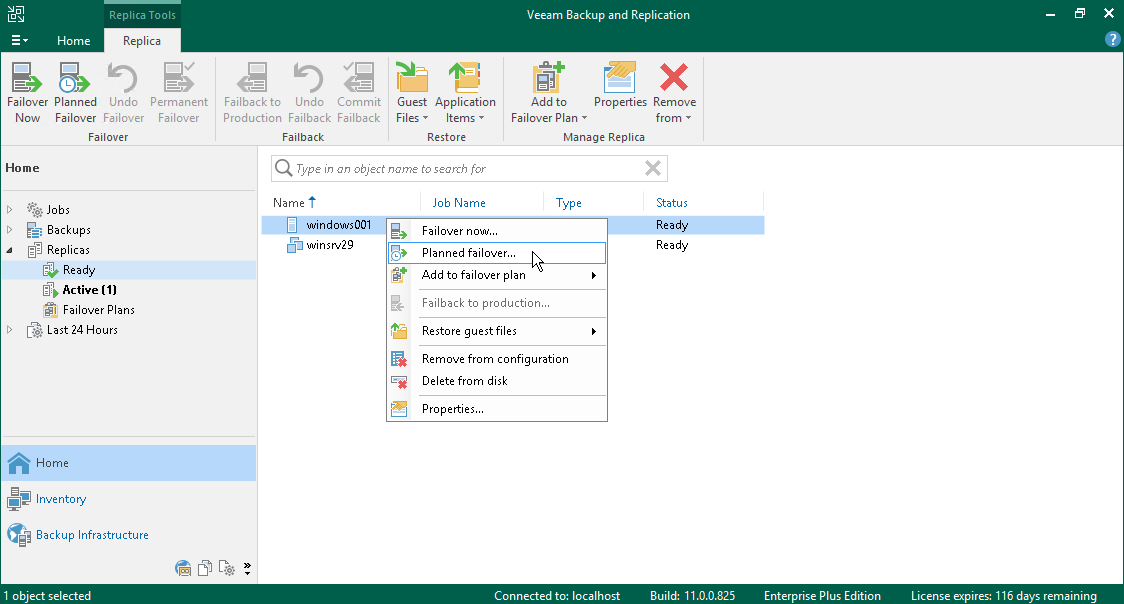
Task: Switch to the Home ribbon tab
Action: click(74, 41)
